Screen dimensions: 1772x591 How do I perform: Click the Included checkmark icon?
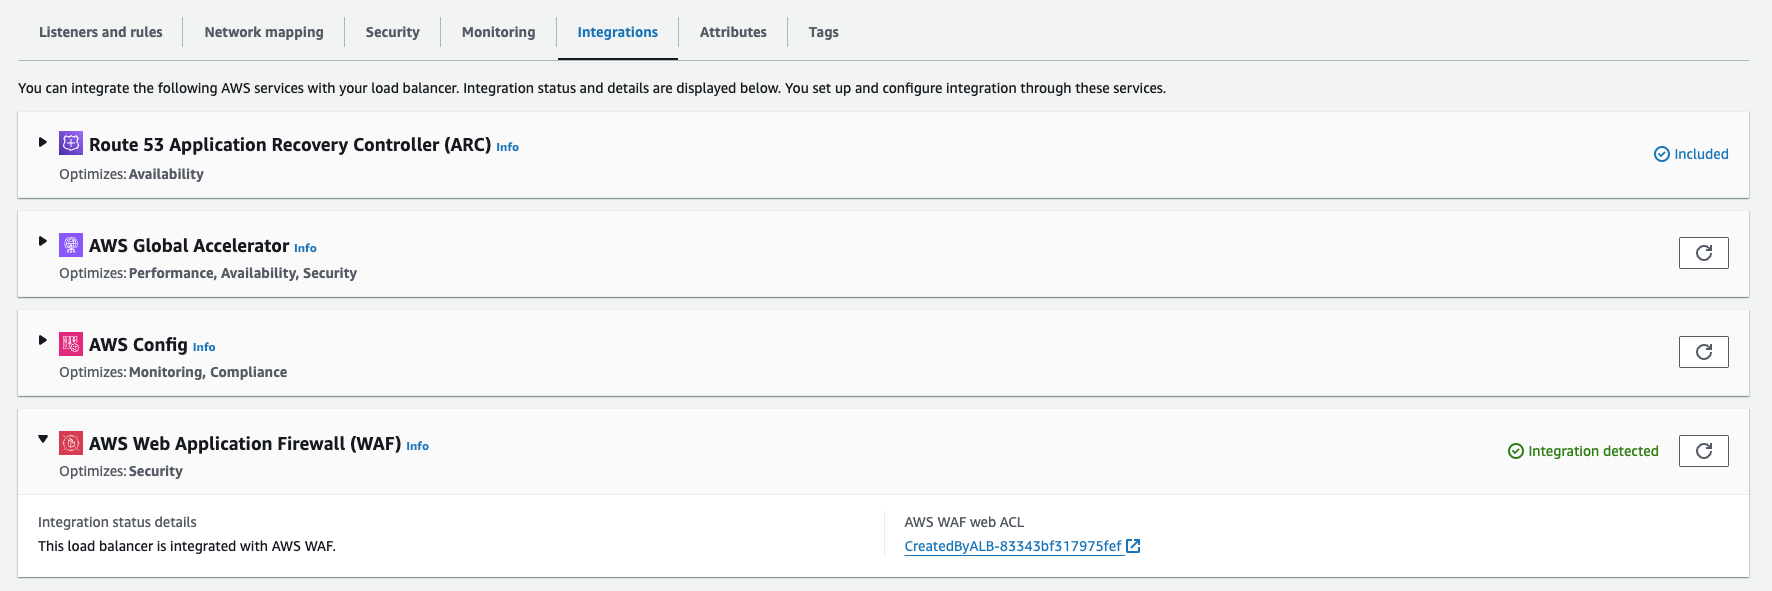coord(1662,154)
